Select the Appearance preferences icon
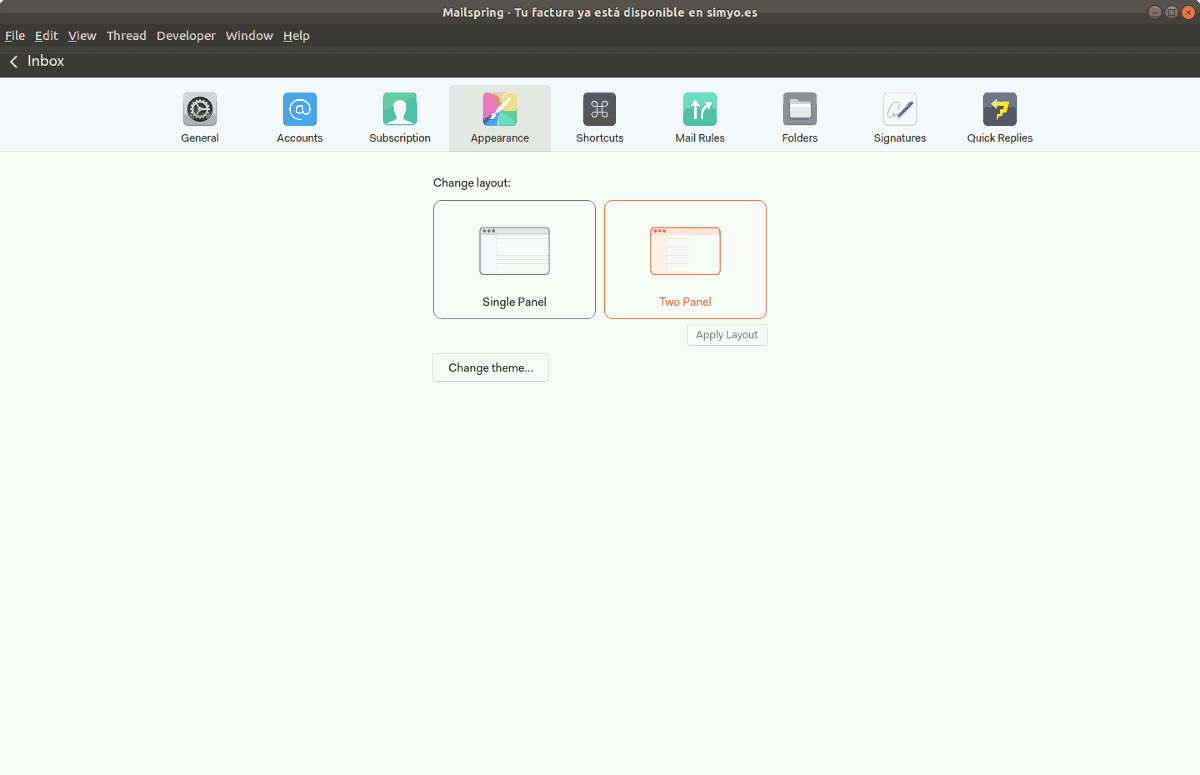This screenshot has width=1200, height=775. pyautogui.click(x=500, y=109)
